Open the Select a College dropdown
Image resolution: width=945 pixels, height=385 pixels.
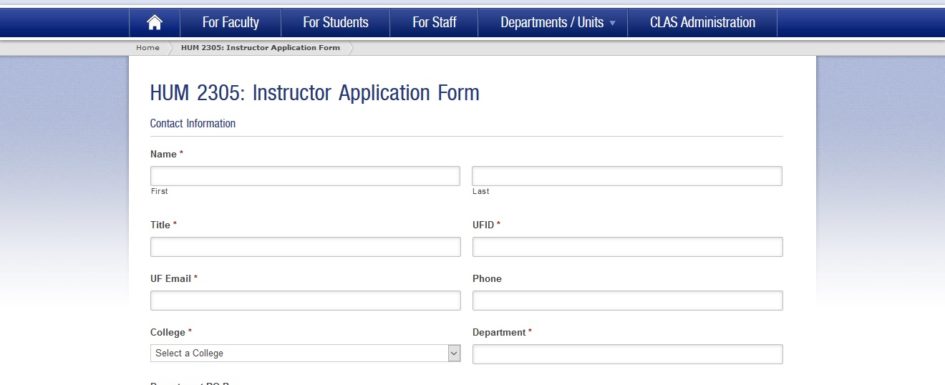(x=305, y=353)
